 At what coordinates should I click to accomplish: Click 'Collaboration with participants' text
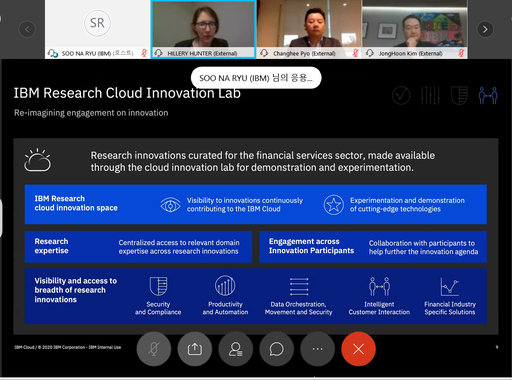pos(423,247)
